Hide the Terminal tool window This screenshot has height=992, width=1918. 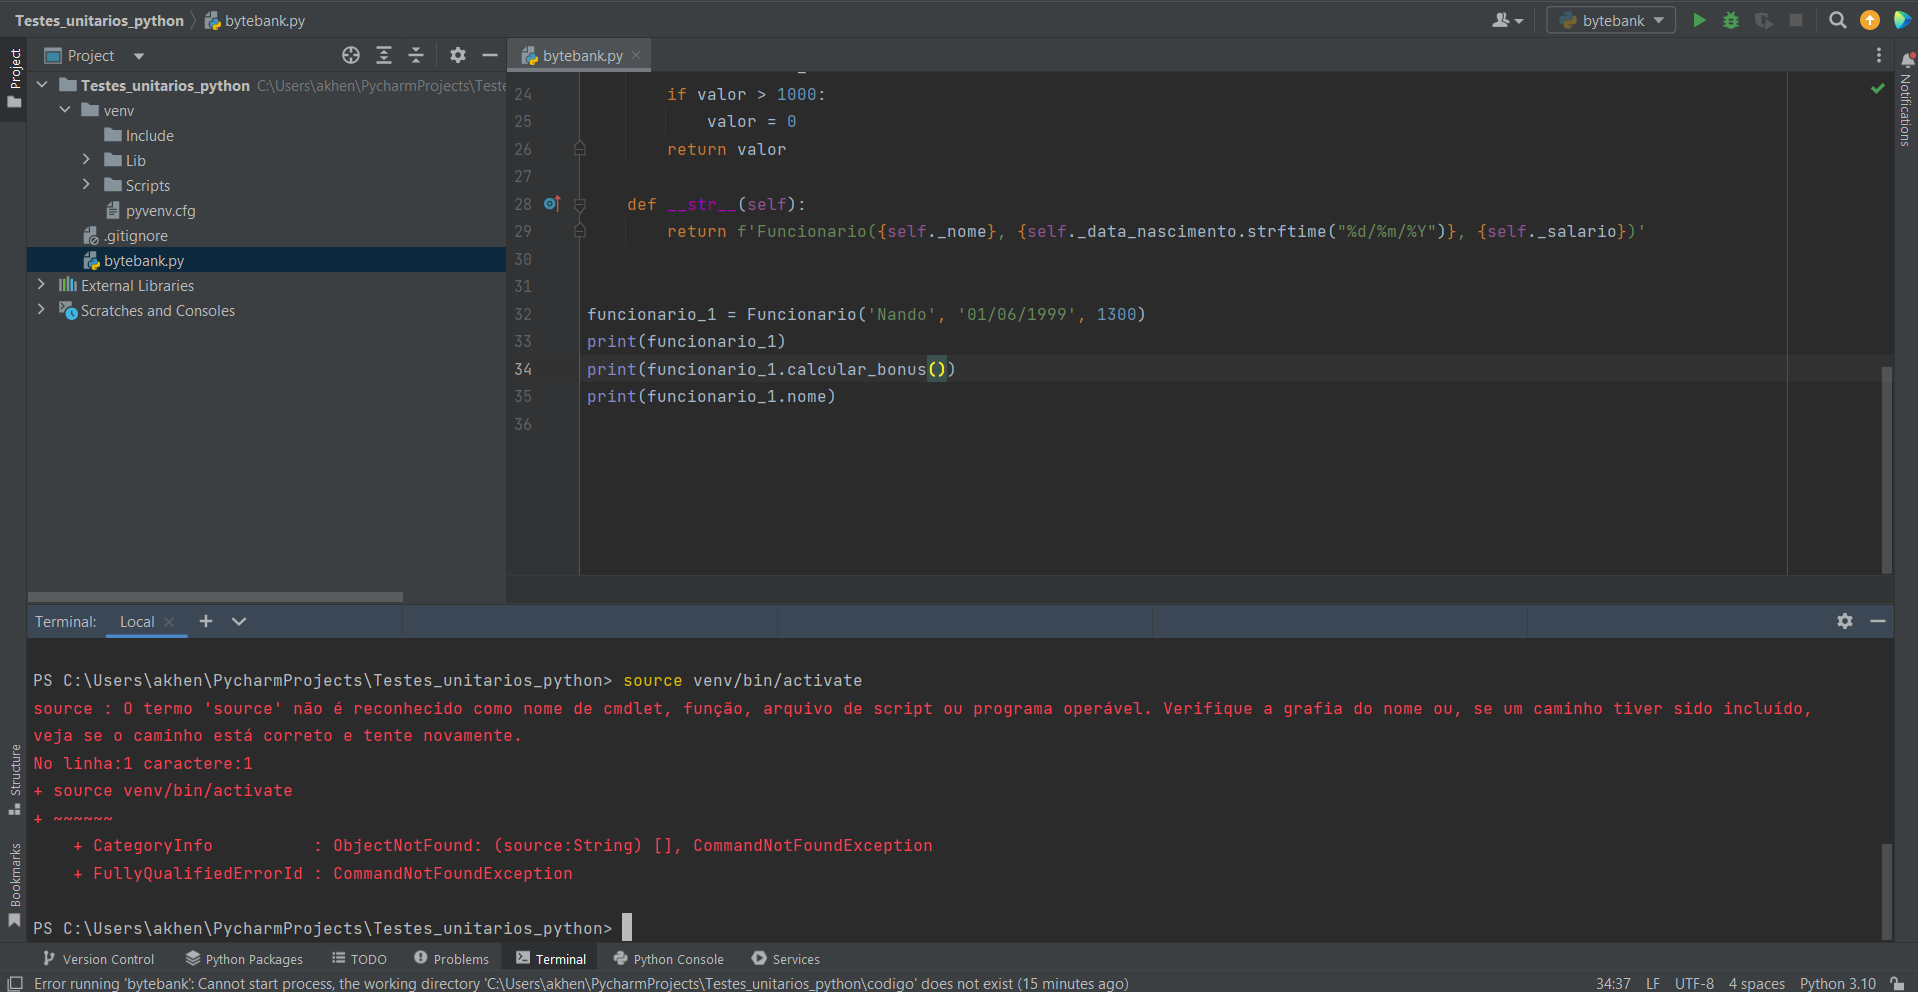pos(1878,621)
